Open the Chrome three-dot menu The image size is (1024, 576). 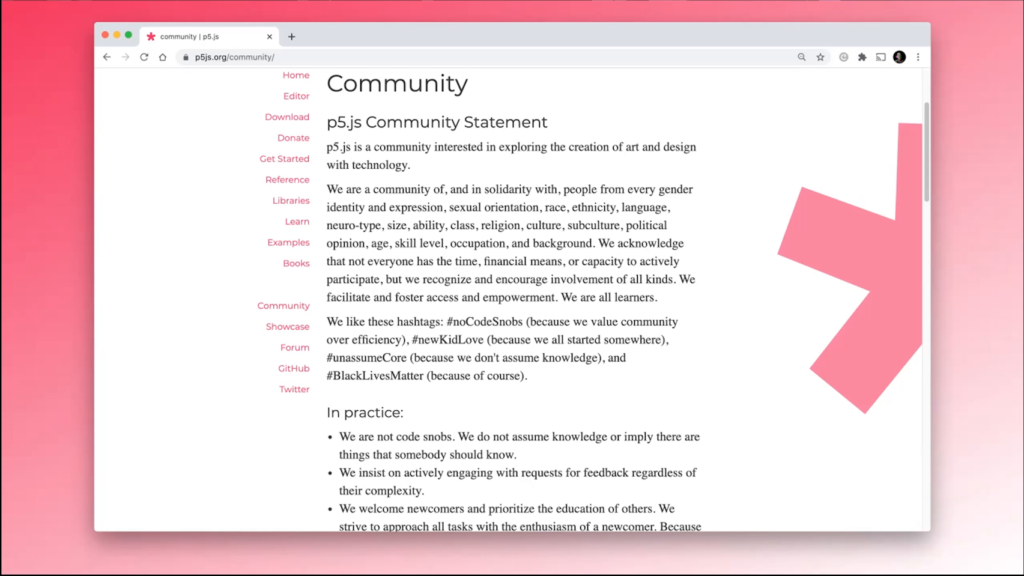pos(918,57)
